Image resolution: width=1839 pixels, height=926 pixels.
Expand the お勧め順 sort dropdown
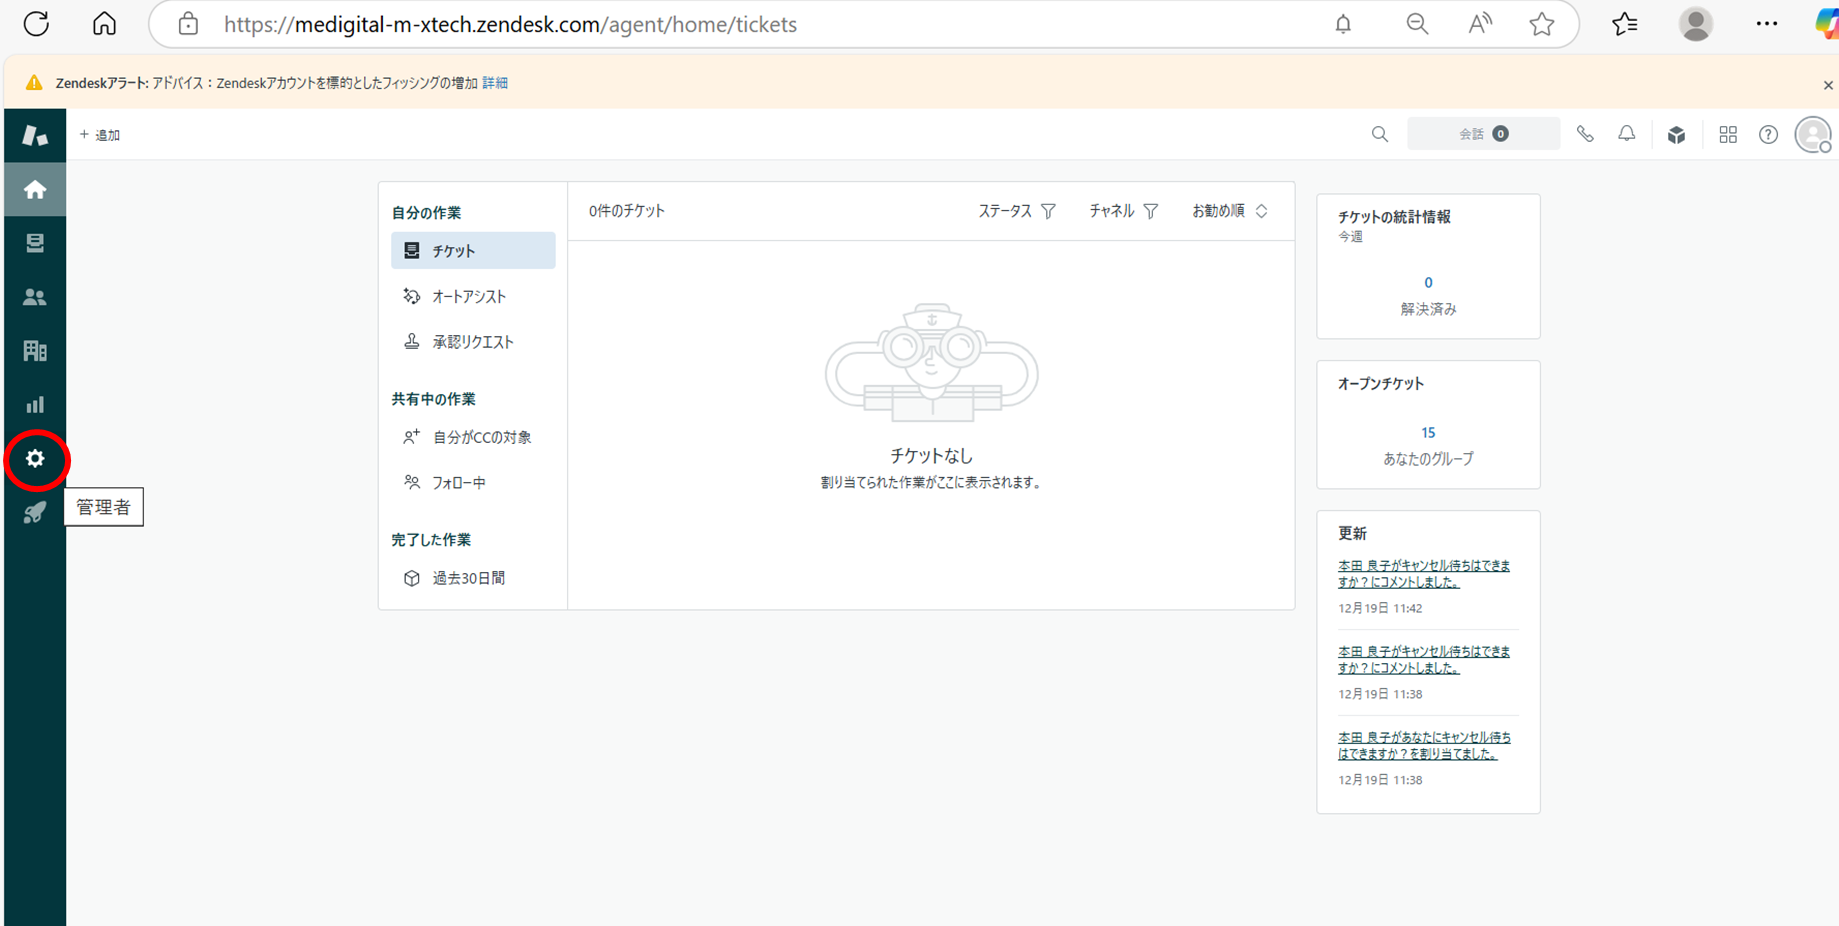(x=1229, y=211)
